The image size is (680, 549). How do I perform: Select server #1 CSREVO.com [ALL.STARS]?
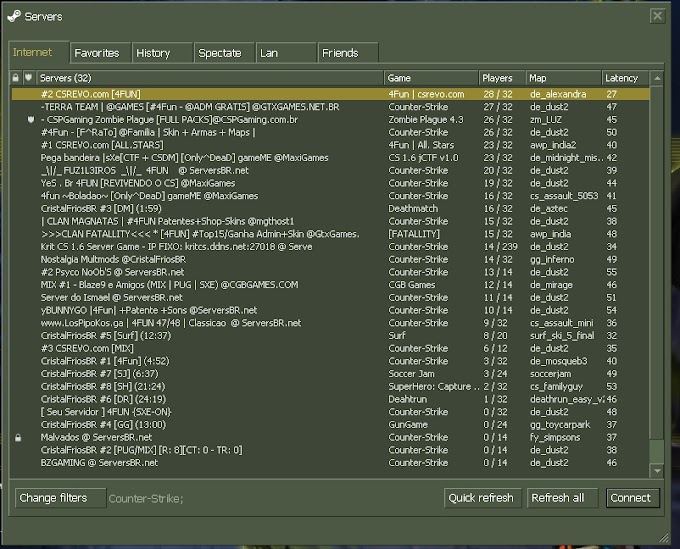click(x=330, y=145)
